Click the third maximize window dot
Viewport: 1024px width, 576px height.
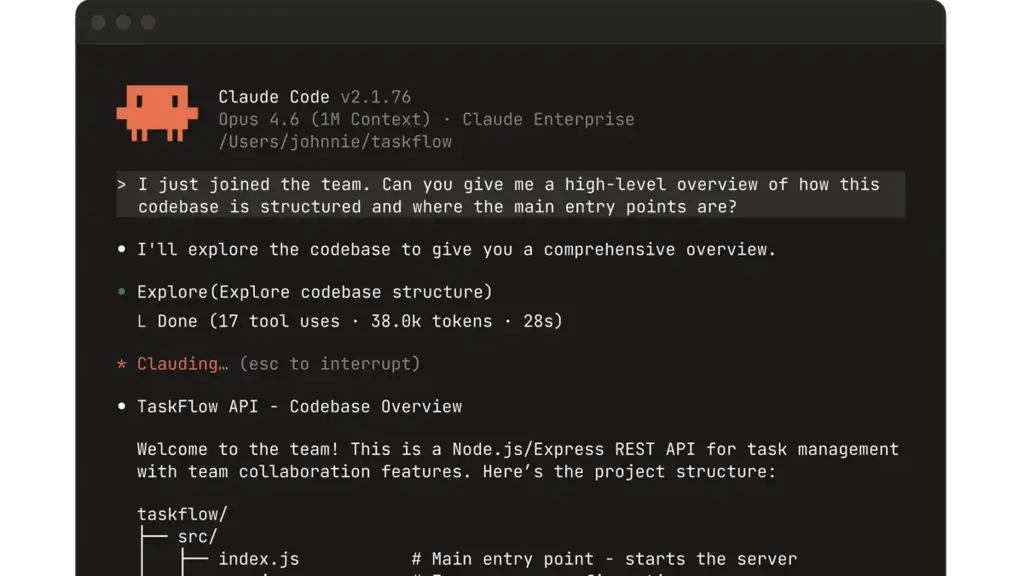pos(148,22)
